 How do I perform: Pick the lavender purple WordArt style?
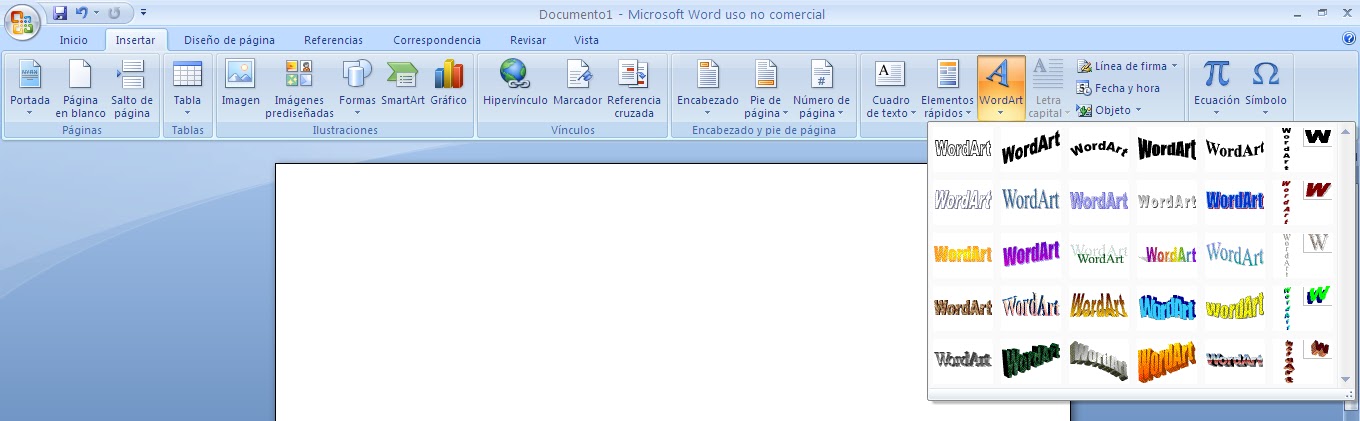[1099, 200]
